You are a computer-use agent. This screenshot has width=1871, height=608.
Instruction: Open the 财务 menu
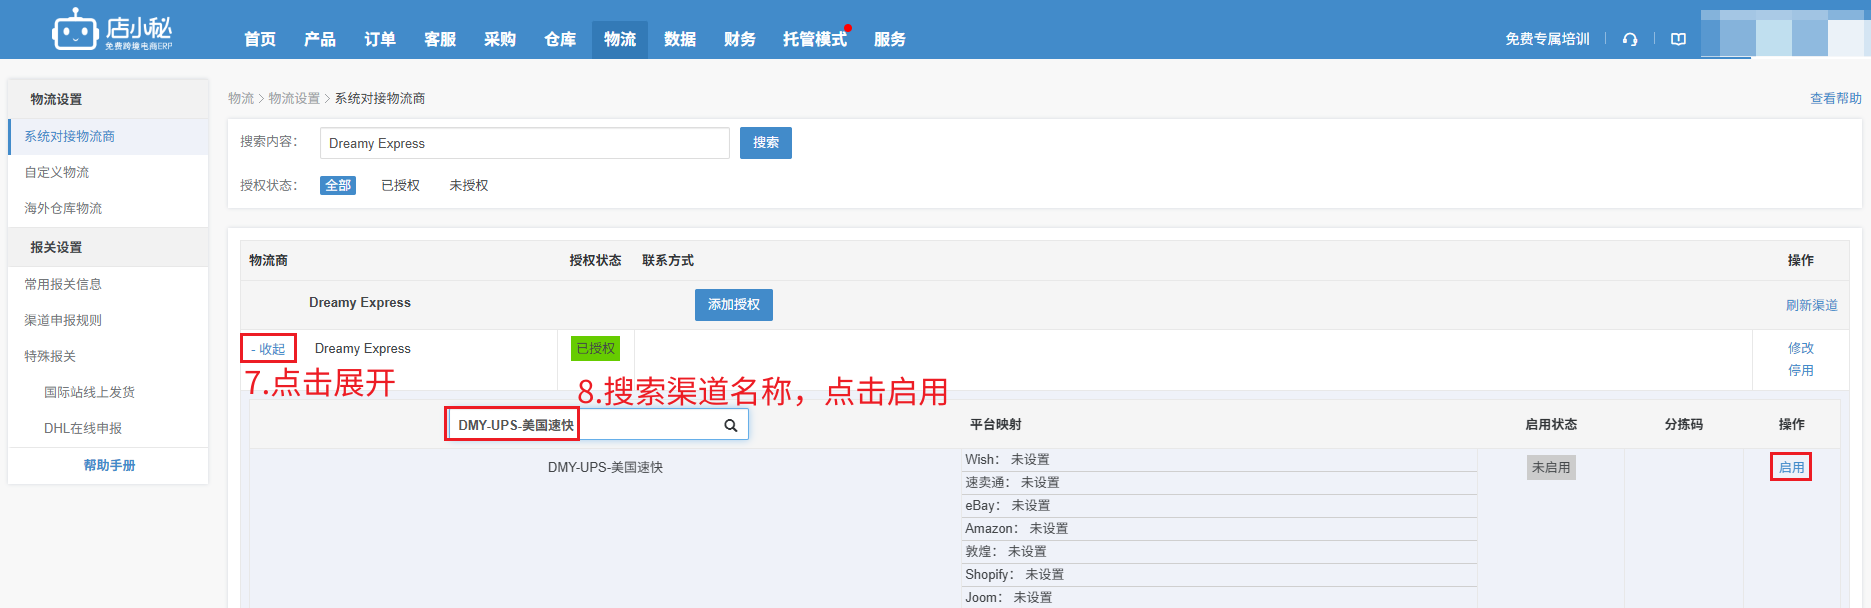(x=740, y=39)
